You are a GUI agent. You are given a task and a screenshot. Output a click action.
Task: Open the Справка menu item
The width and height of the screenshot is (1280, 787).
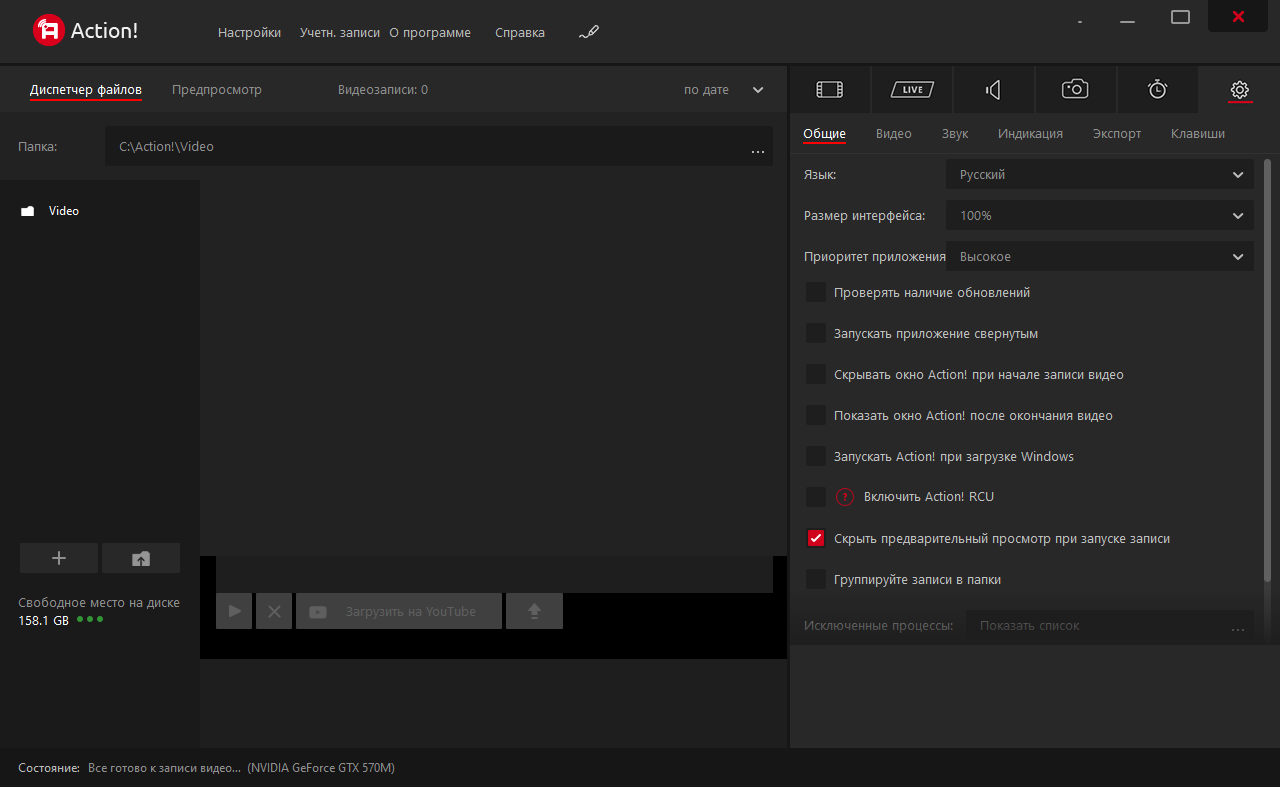coord(520,33)
